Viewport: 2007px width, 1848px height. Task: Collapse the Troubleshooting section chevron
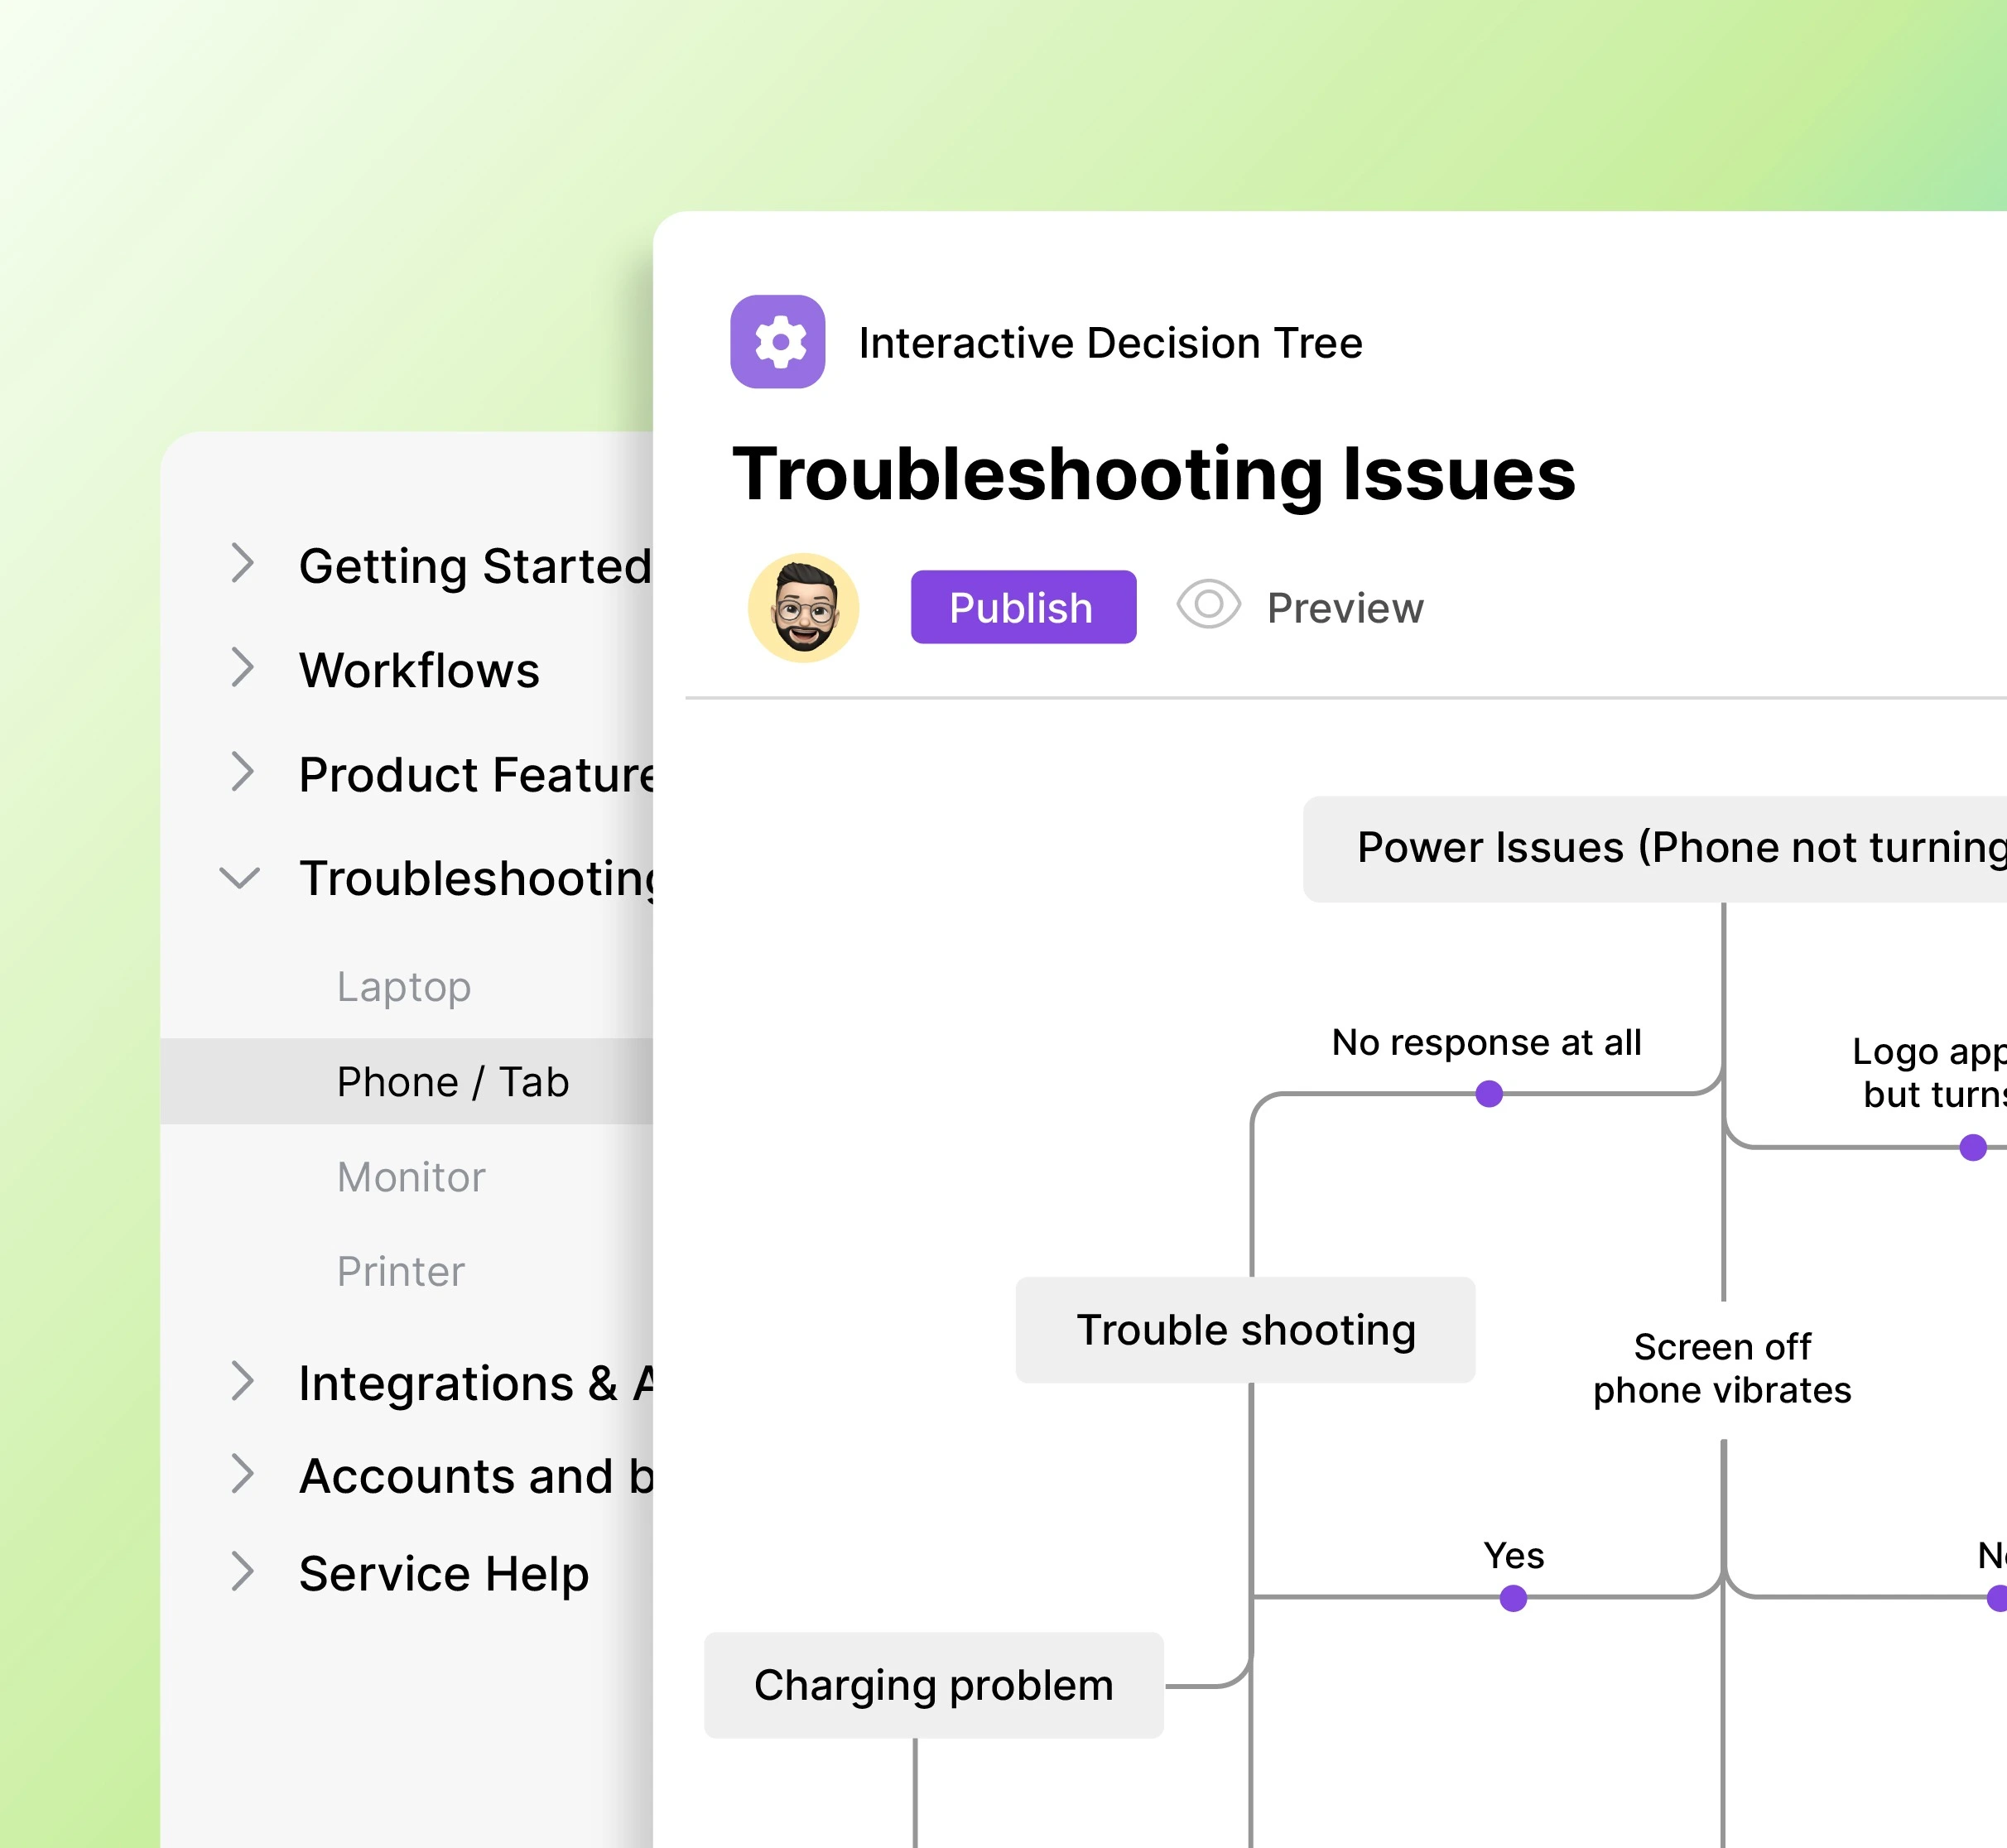coord(240,878)
